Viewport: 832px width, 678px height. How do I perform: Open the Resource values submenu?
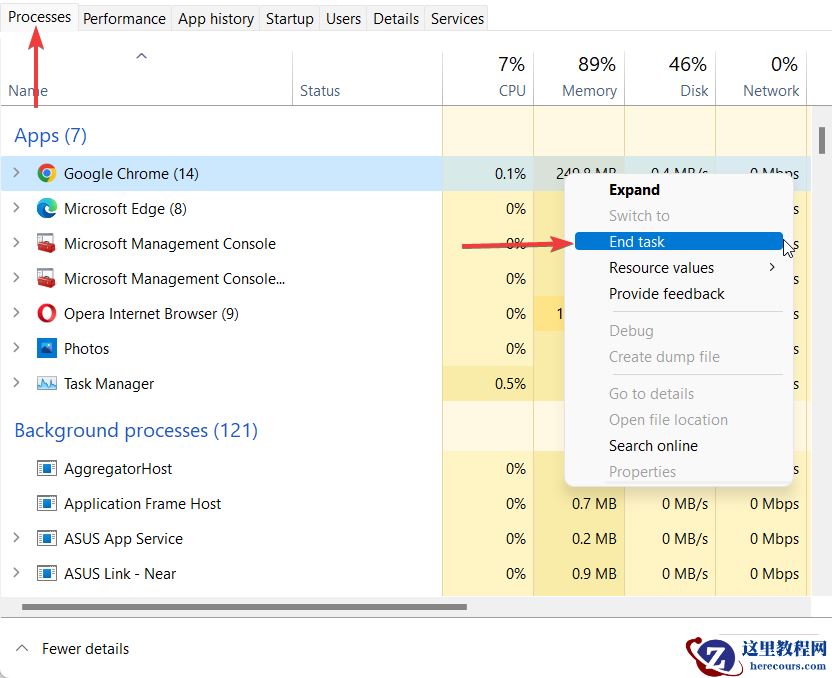661,268
